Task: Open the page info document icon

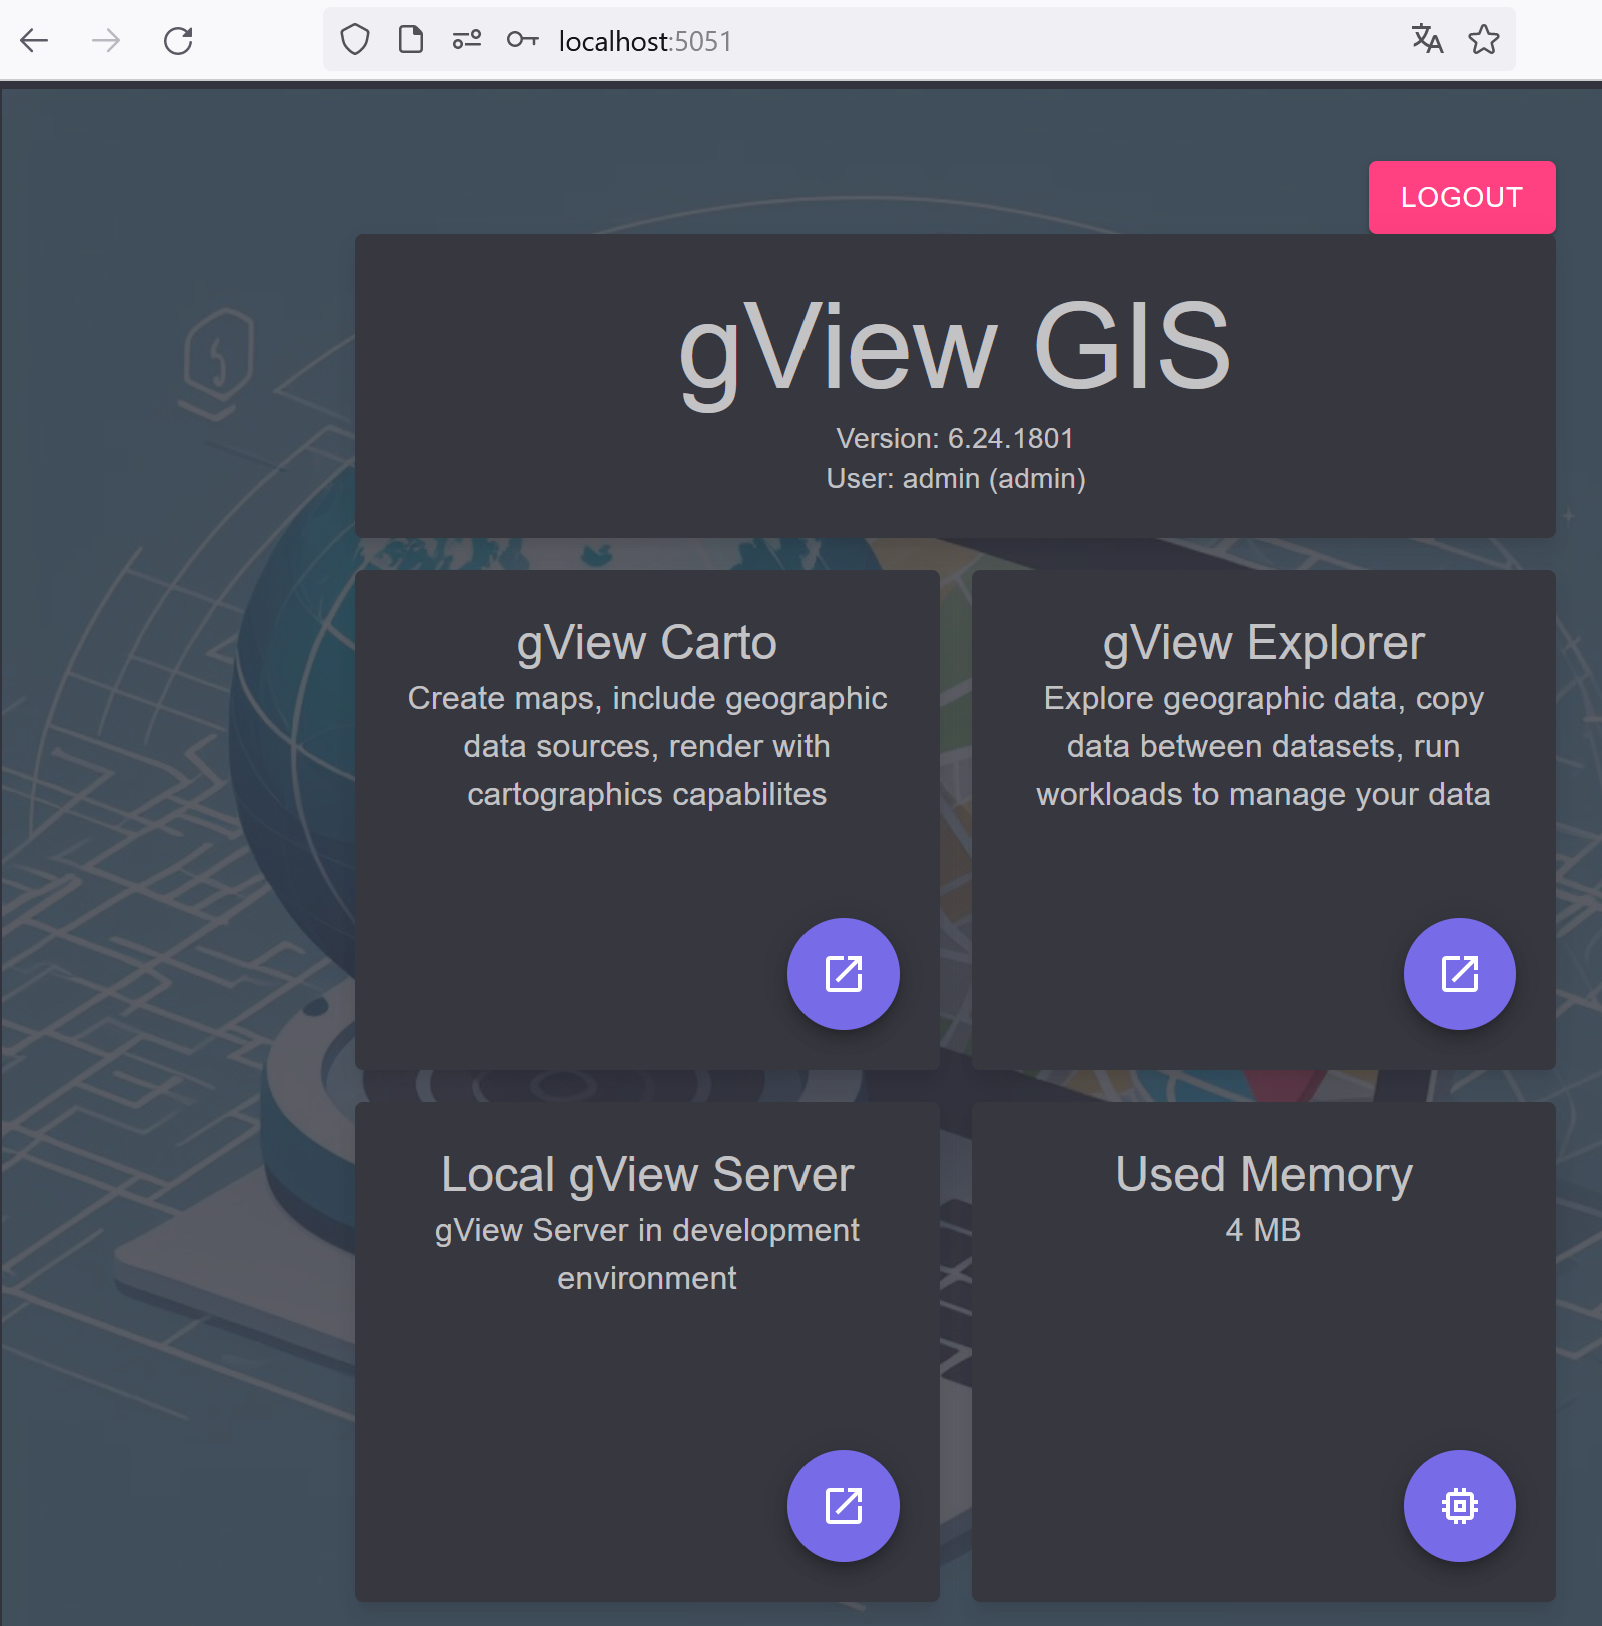Action: click(x=411, y=40)
